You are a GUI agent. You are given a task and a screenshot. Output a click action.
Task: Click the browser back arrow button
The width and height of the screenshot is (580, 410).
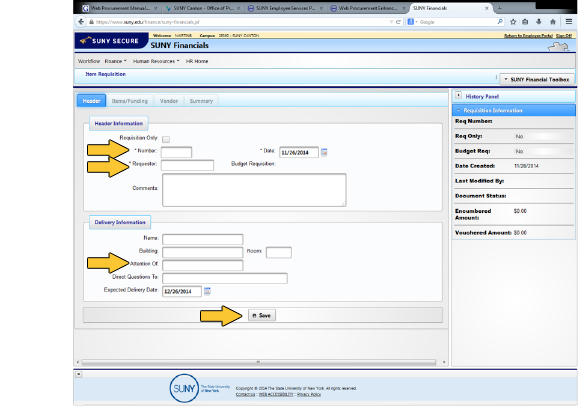click(x=81, y=22)
